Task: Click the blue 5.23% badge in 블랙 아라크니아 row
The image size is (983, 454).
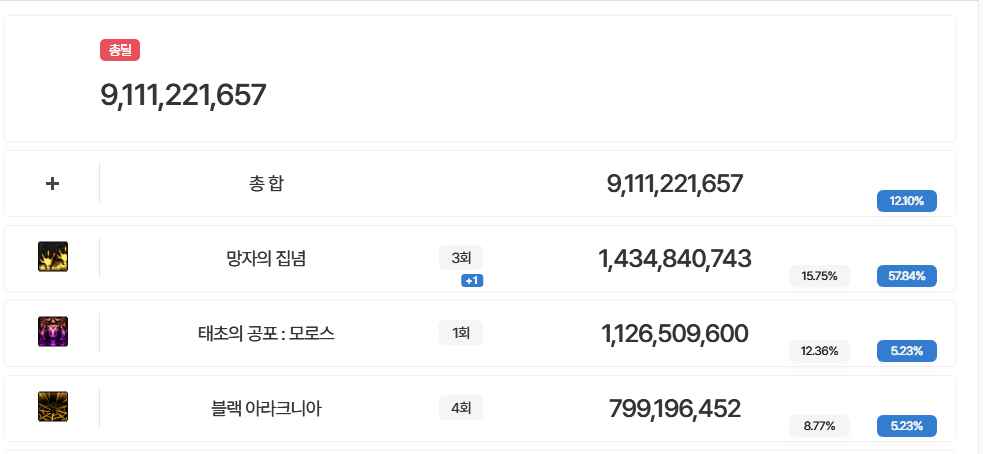Action: pos(907,426)
